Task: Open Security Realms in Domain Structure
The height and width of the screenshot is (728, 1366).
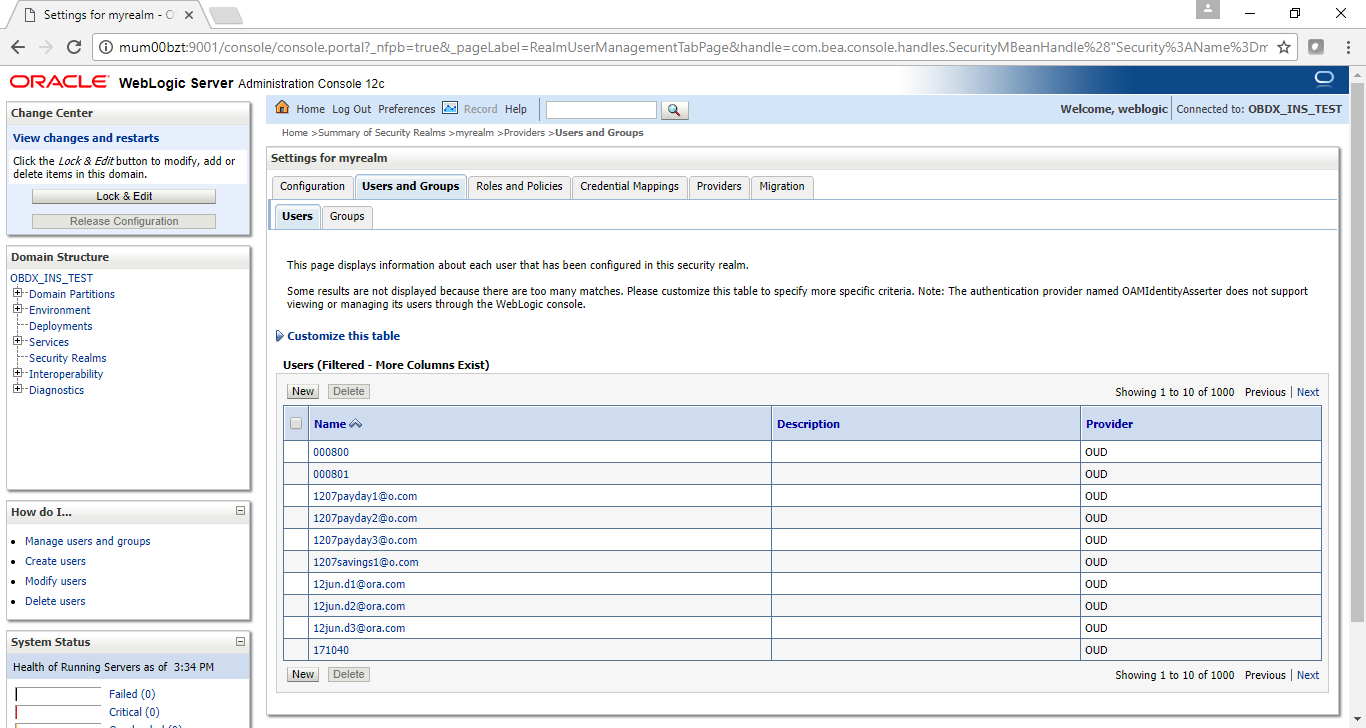Action: click(67, 358)
